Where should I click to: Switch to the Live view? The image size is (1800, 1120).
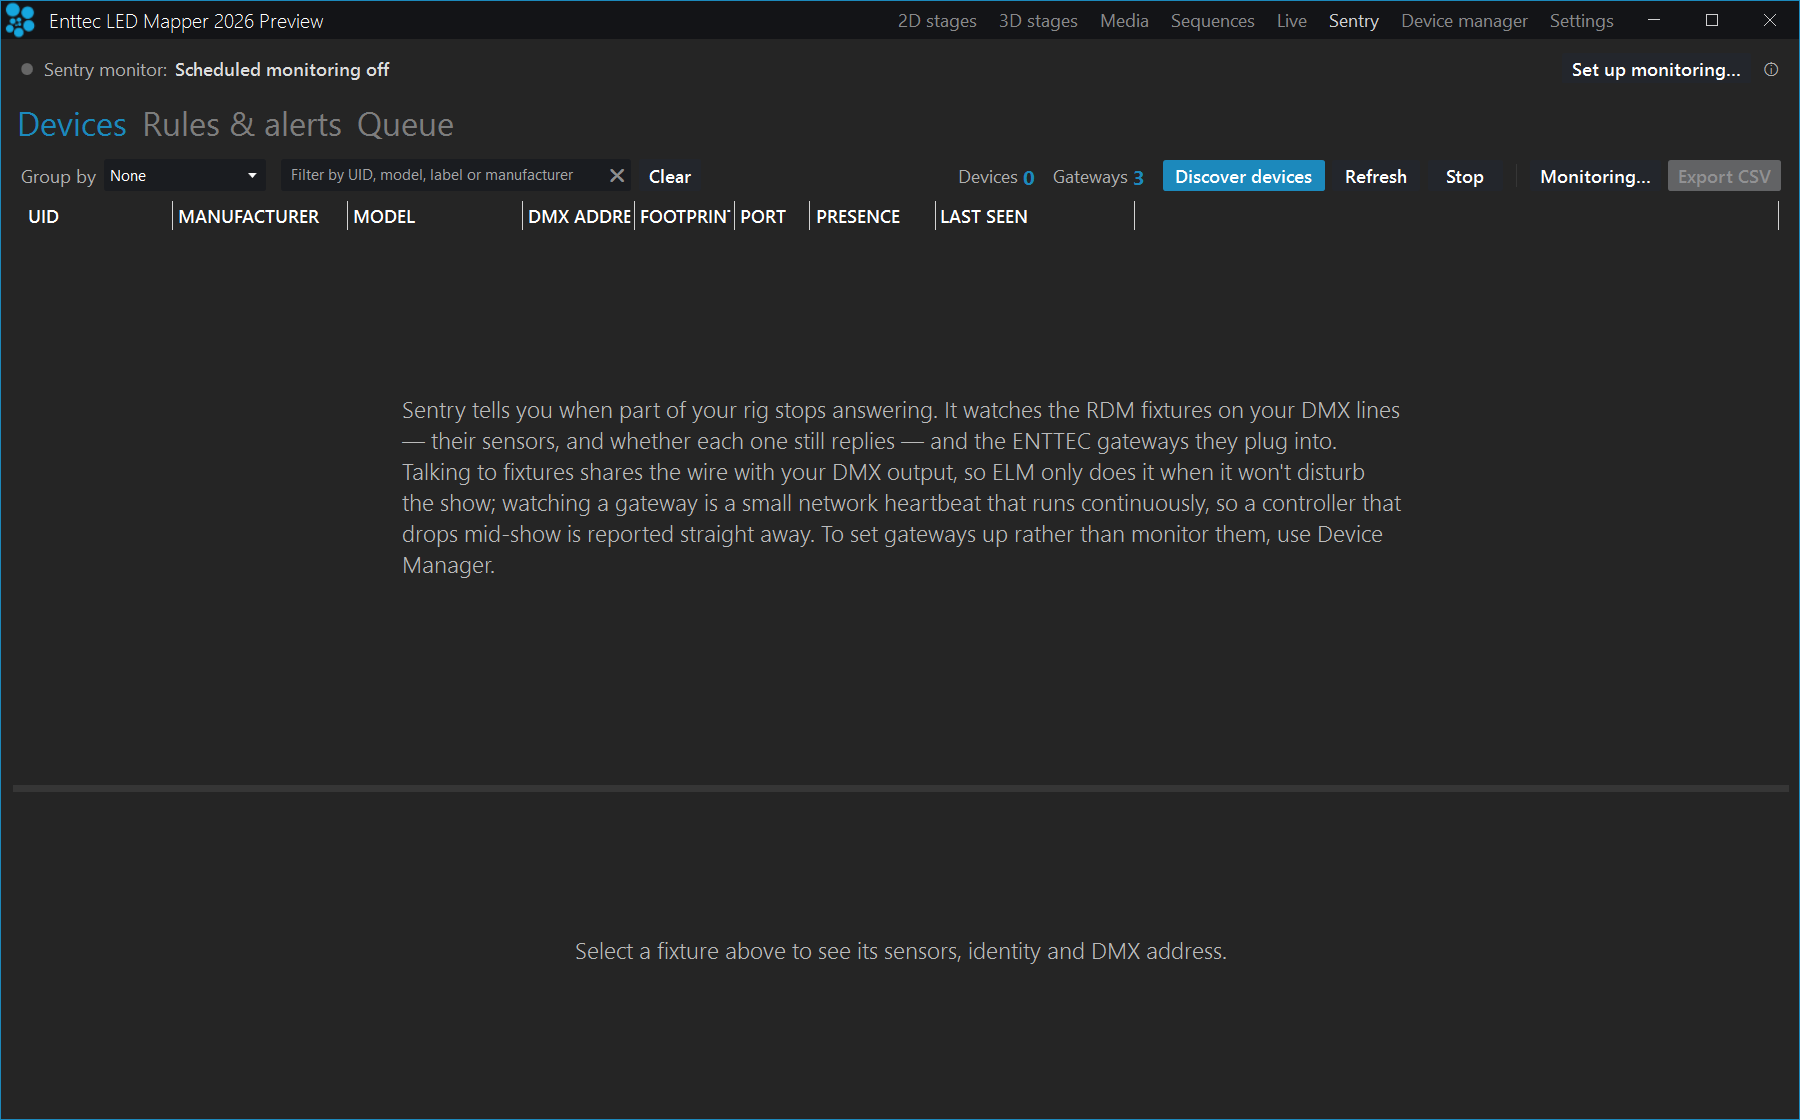pos(1291,21)
